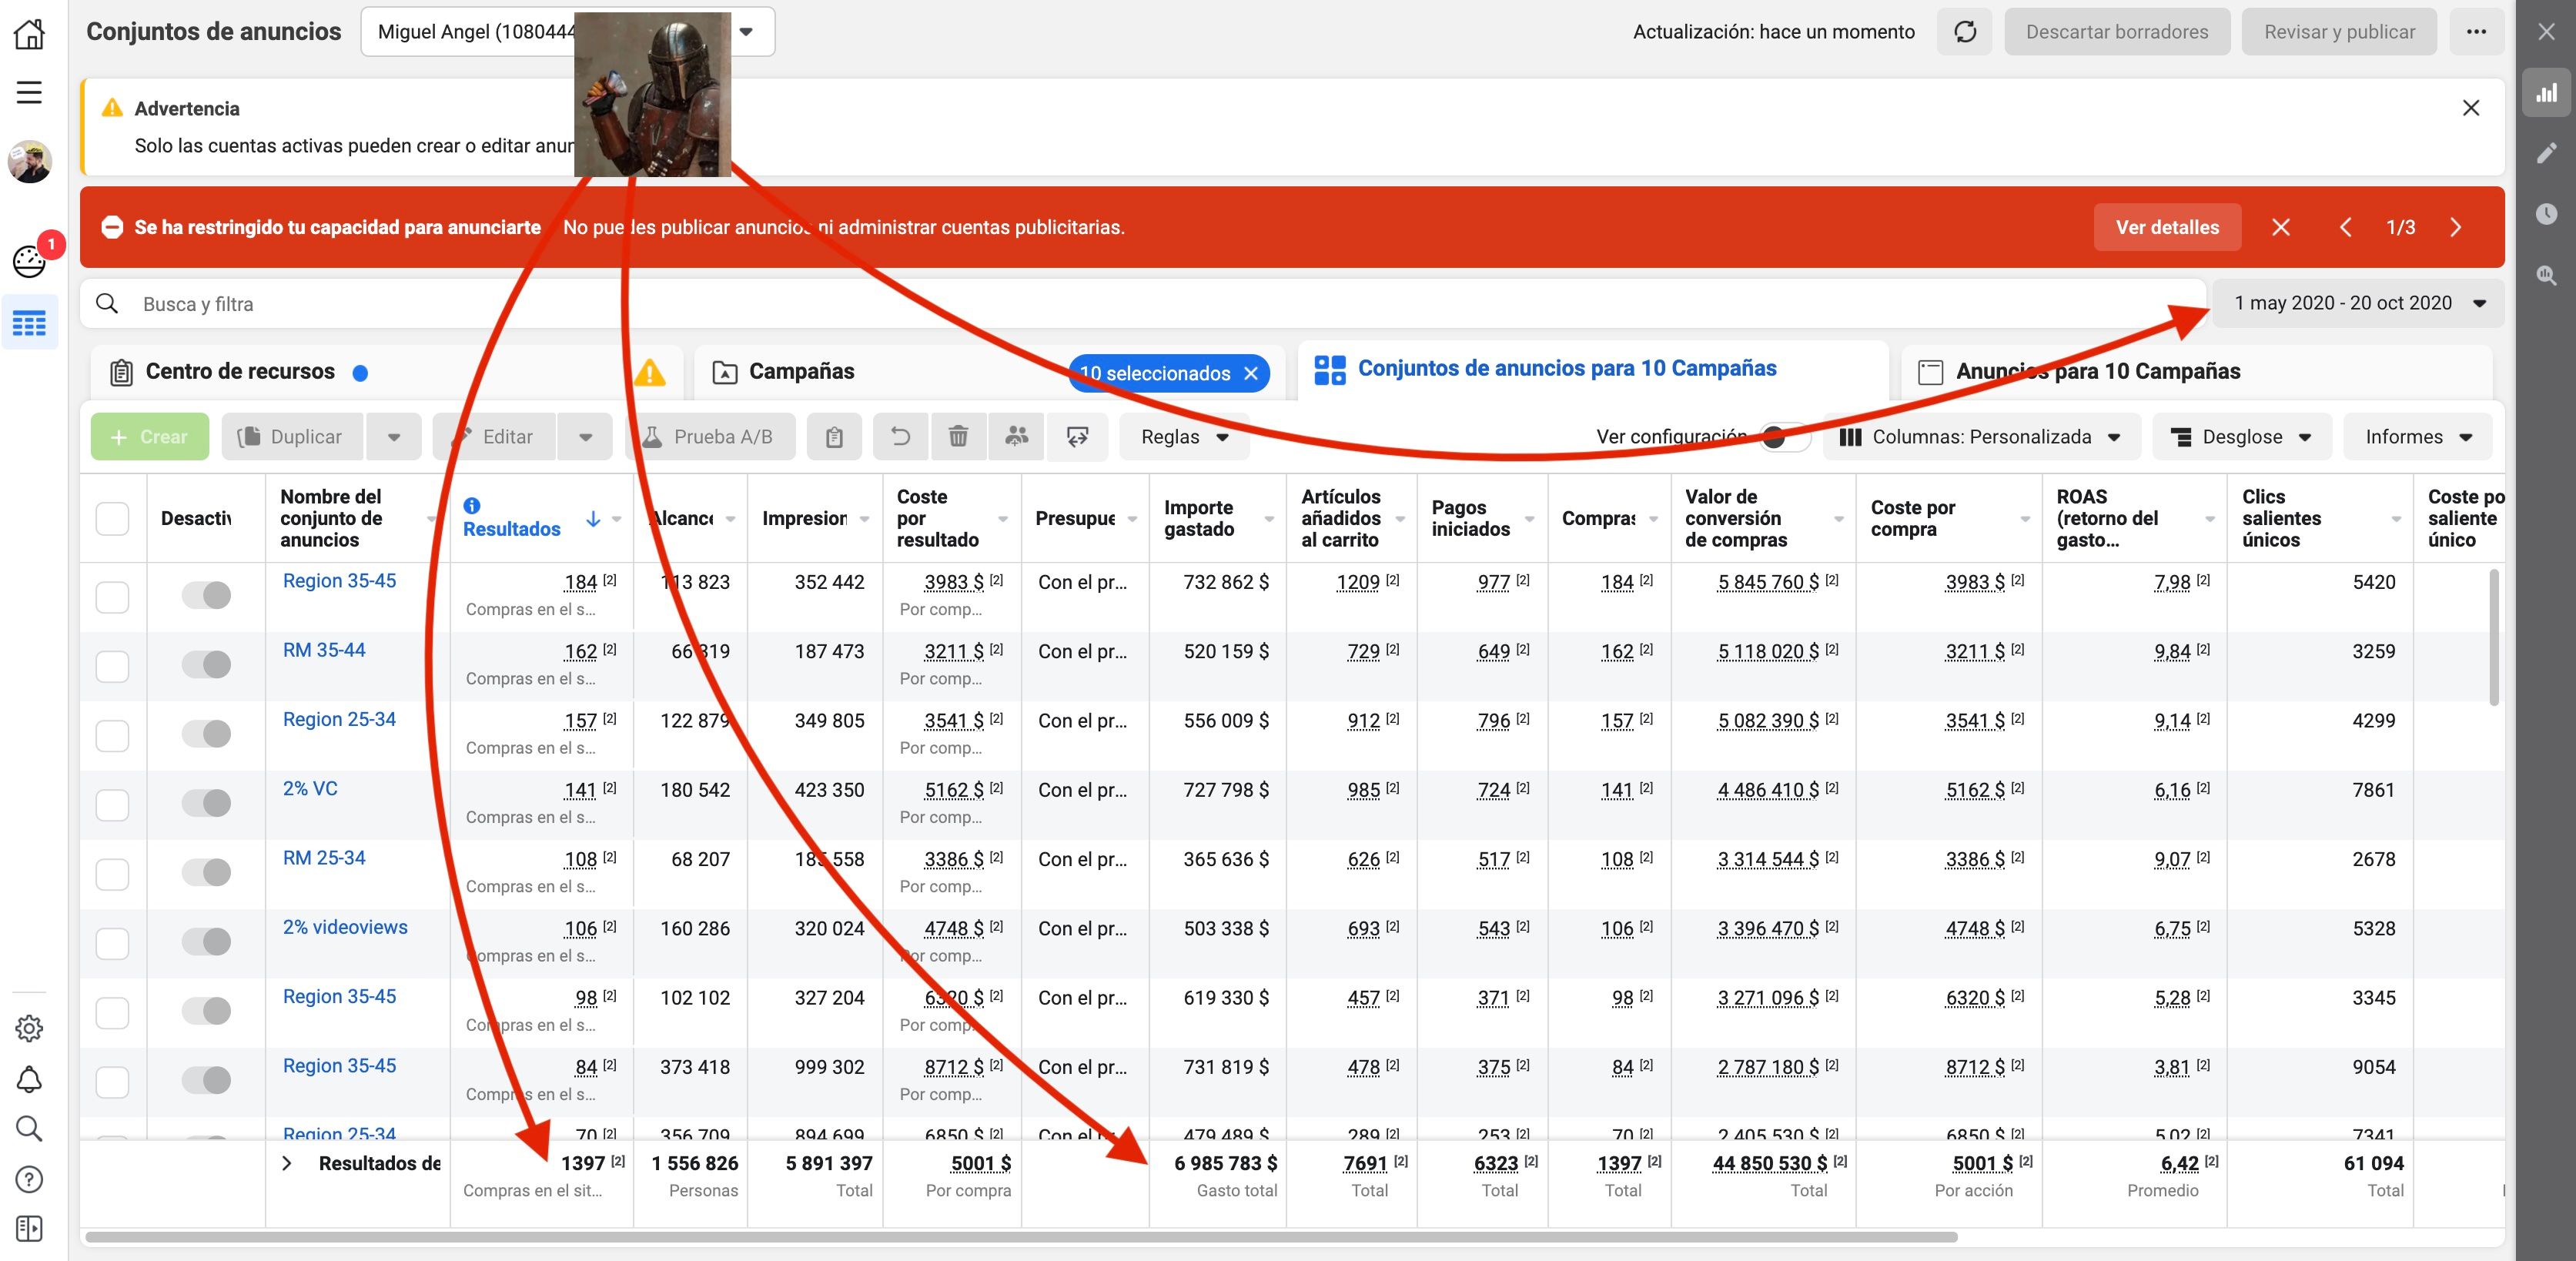Open the Informes dropdown
This screenshot has width=2576, height=1261.
[x=2417, y=437]
